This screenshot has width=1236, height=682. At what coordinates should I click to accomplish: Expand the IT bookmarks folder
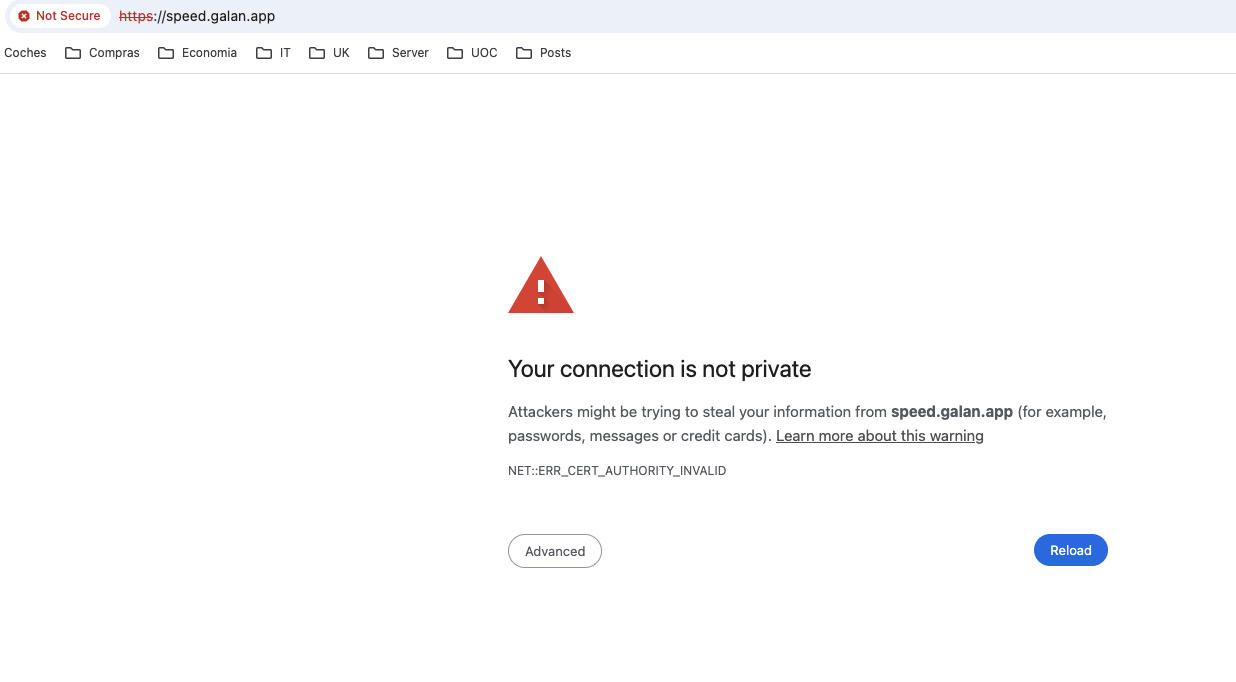point(273,53)
